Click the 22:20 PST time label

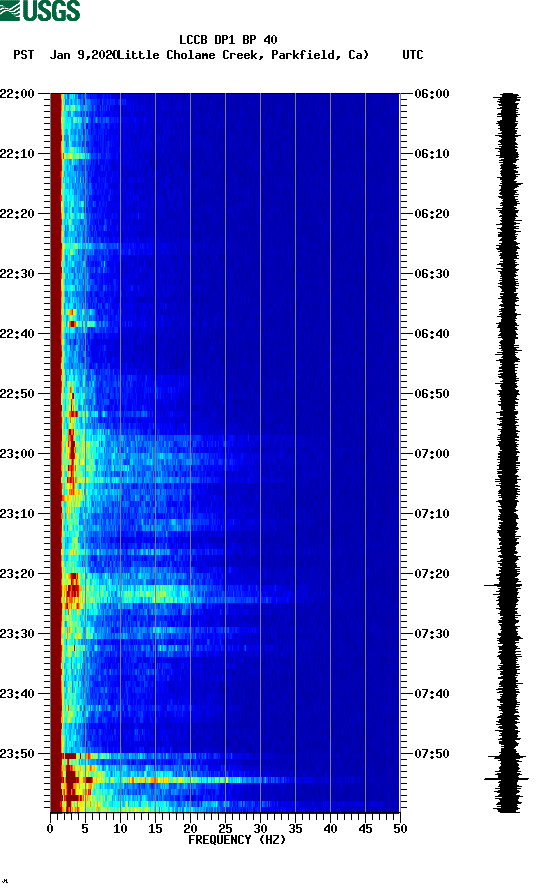click(x=17, y=214)
